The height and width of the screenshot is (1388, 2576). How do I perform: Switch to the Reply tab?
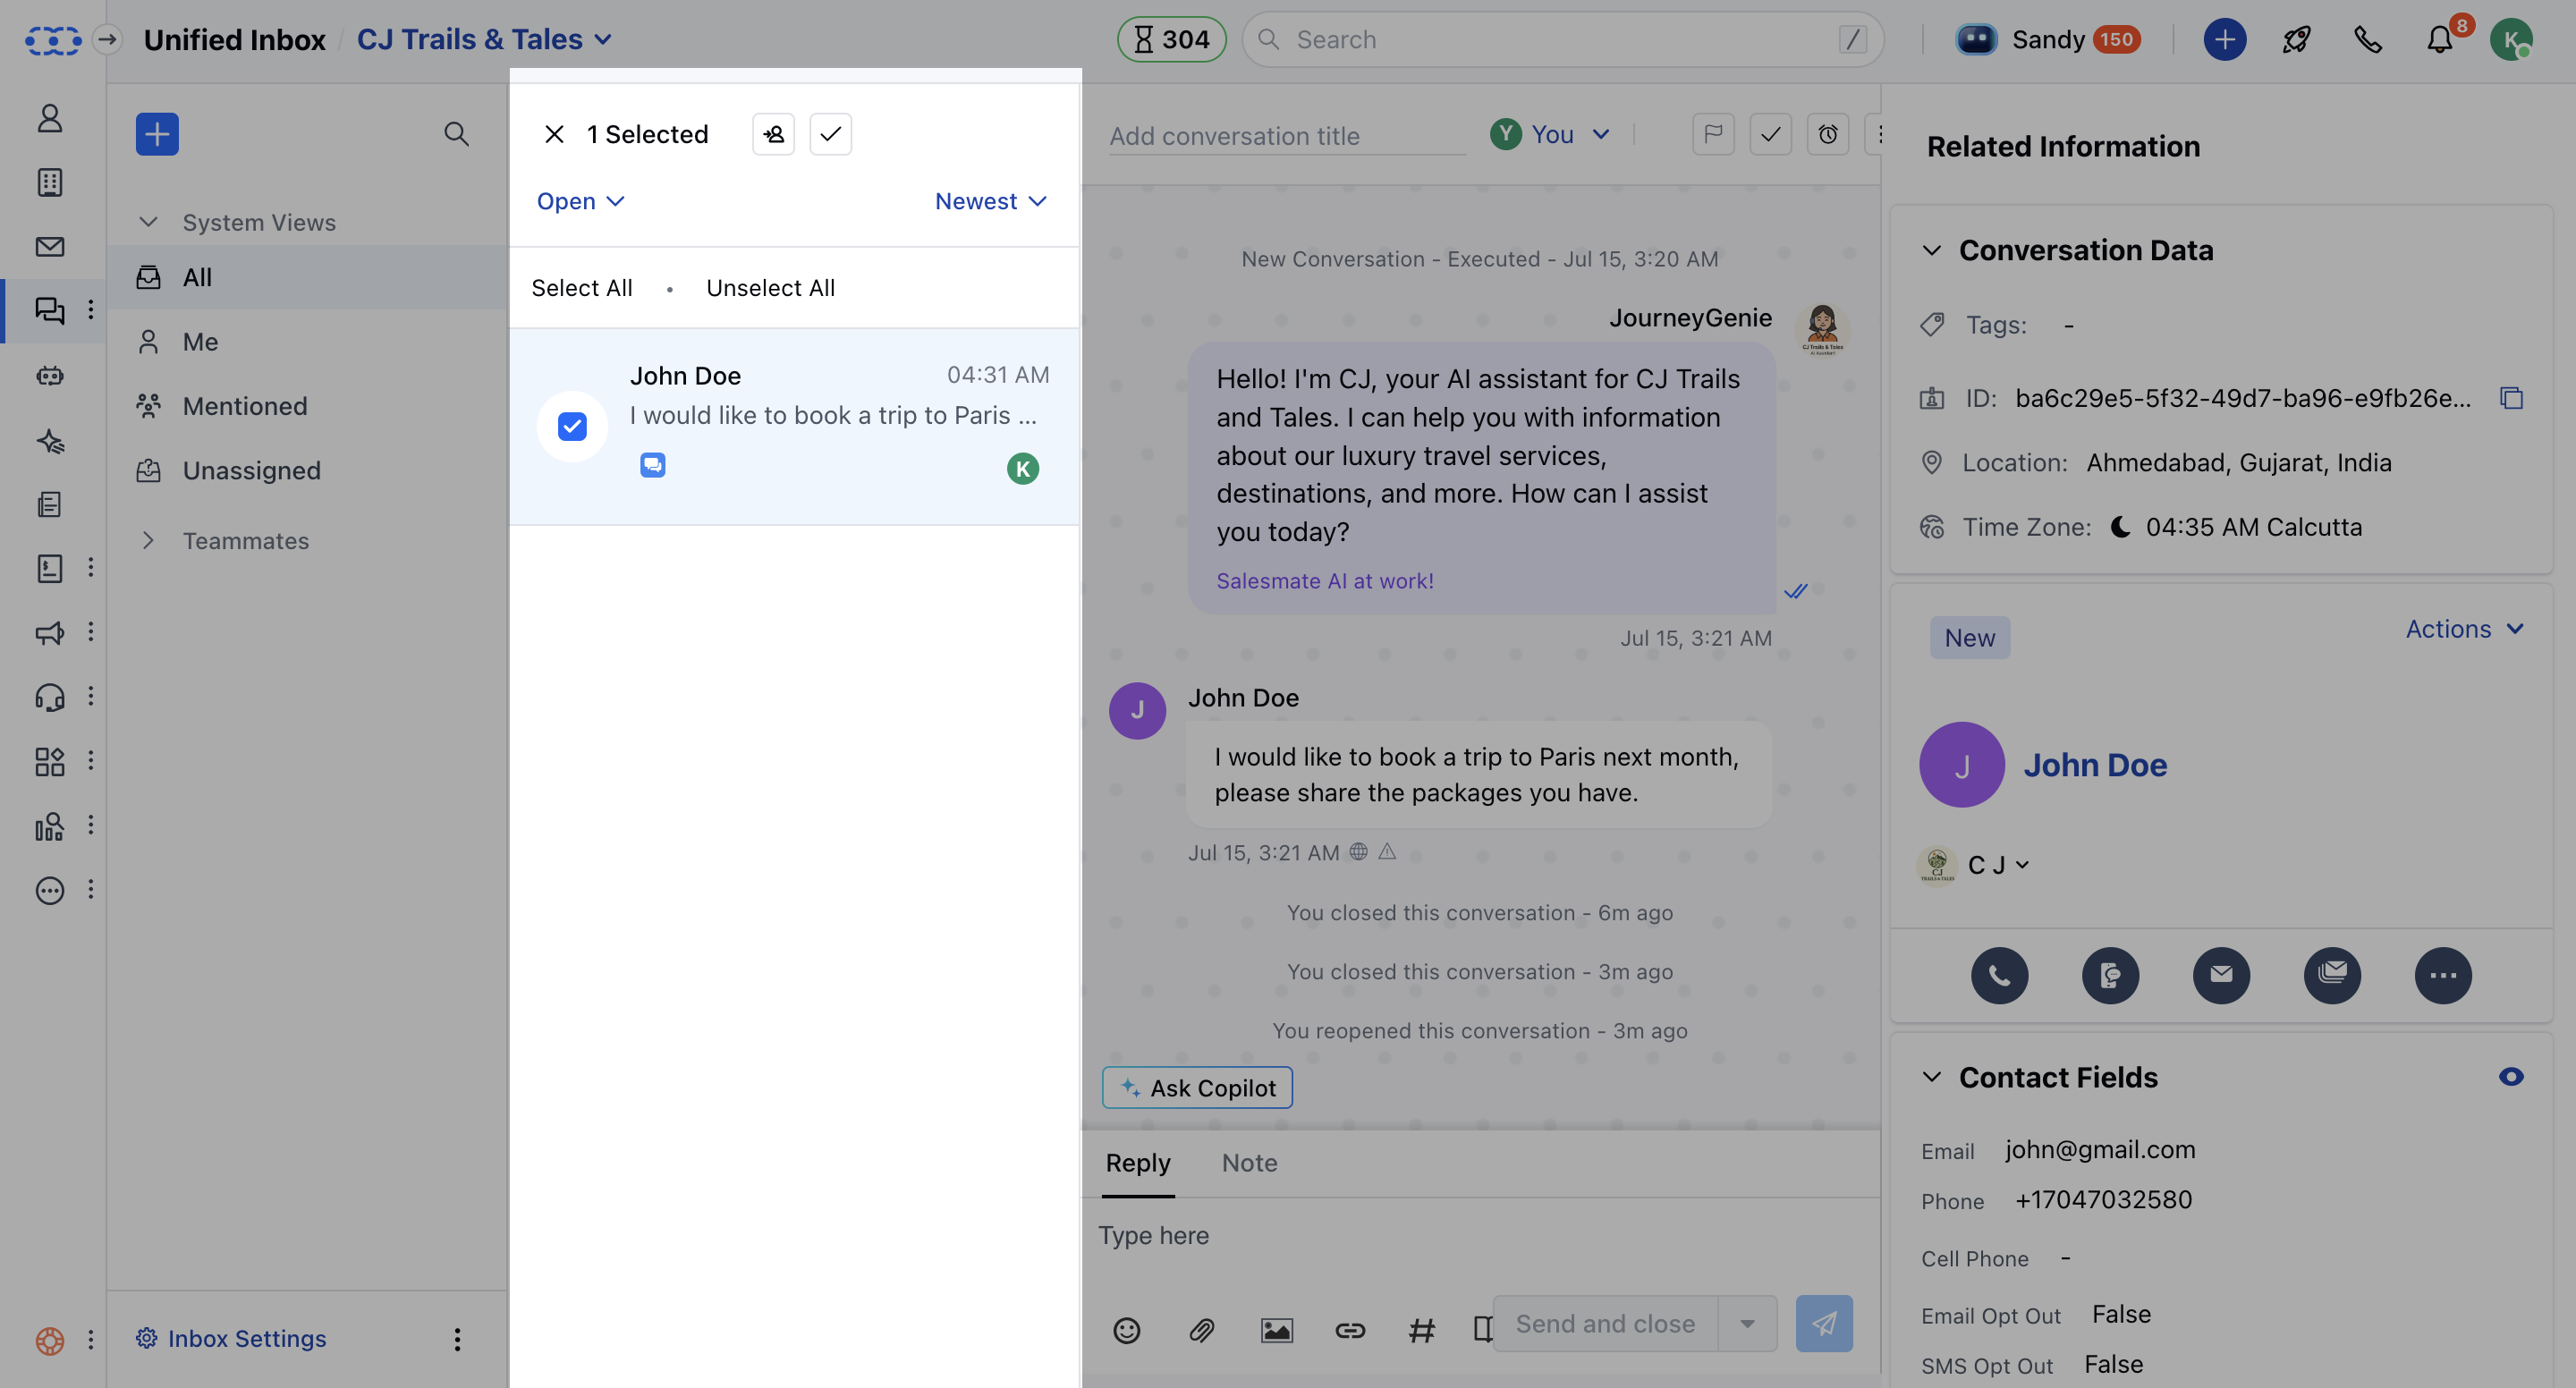coord(1137,1162)
